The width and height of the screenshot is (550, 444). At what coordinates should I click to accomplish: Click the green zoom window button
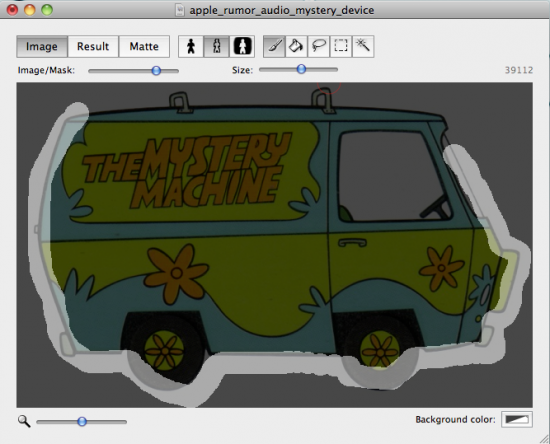(x=47, y=10)
